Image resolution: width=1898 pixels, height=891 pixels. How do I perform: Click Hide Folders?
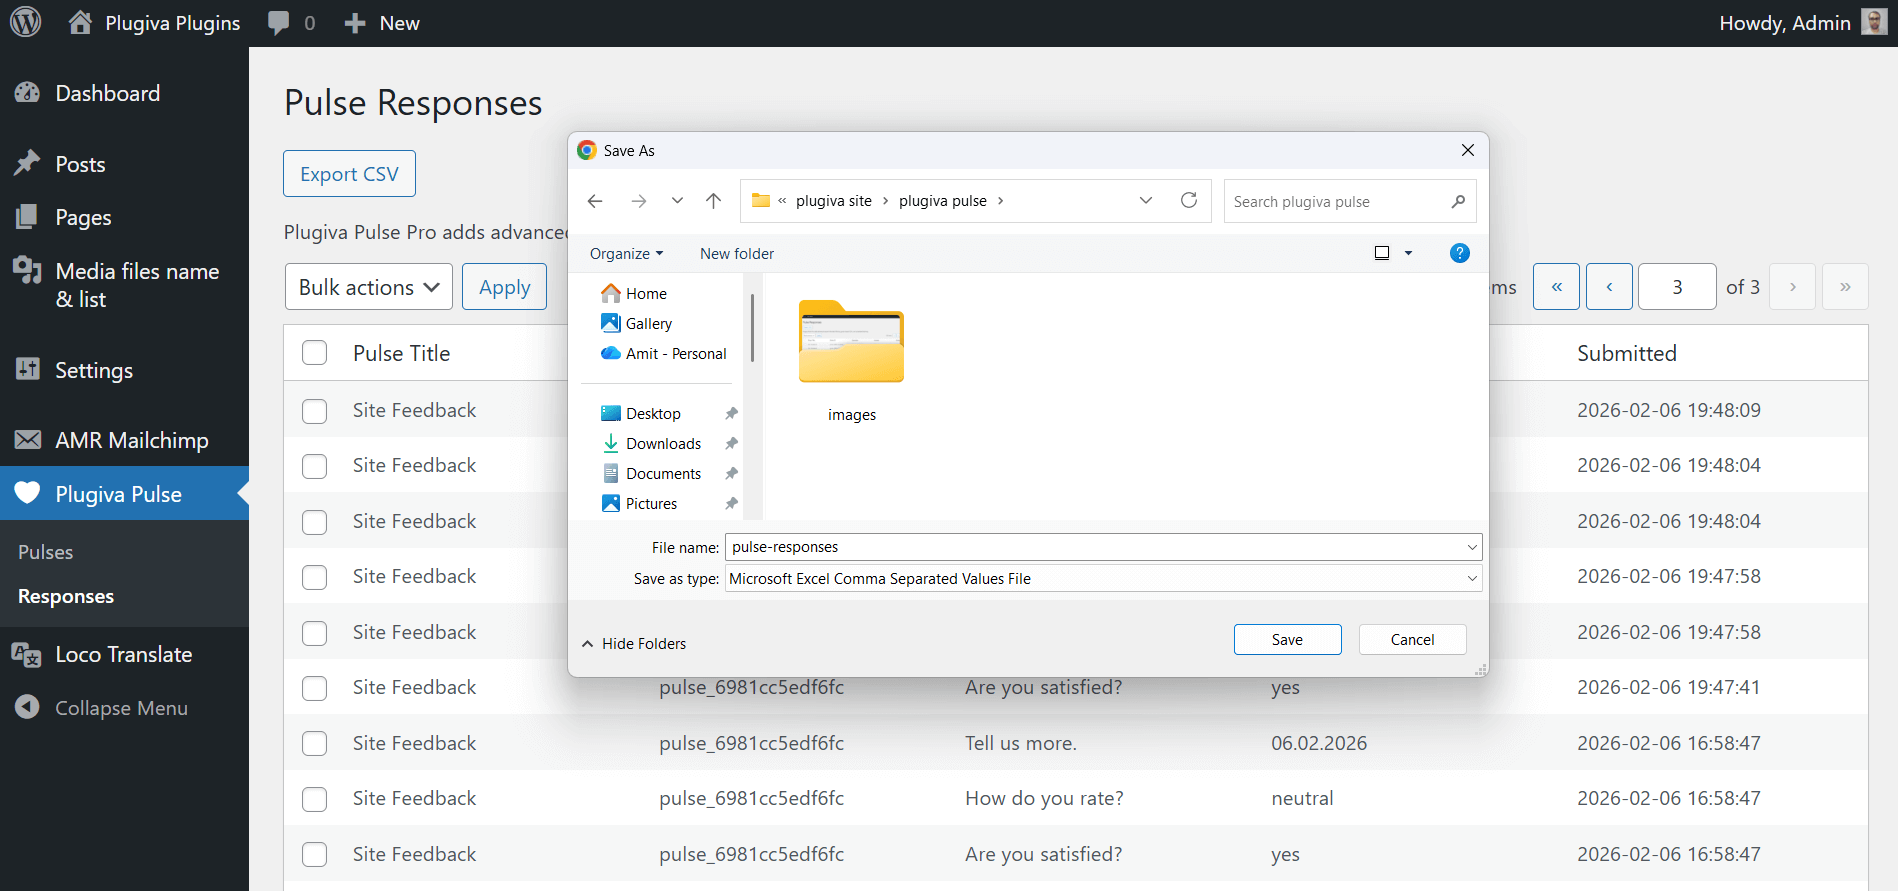[634, 644]
